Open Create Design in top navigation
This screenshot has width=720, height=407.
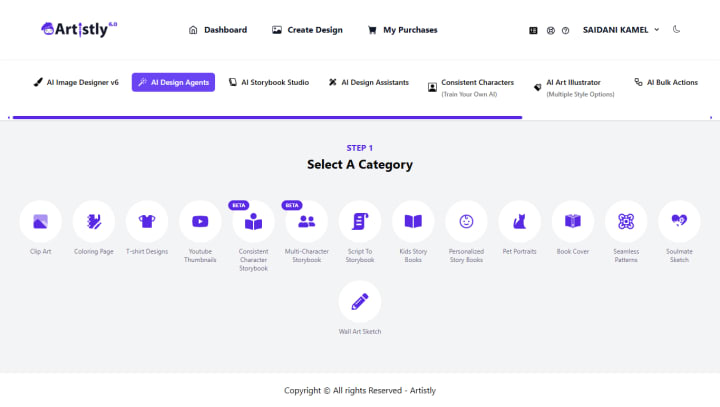coord(307,30)
